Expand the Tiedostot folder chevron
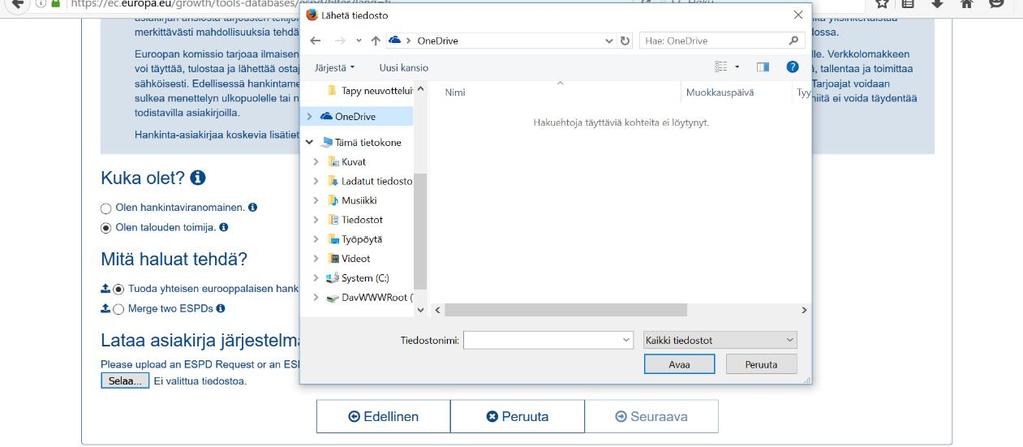Viewport: 1023px width, 447px height. tap(316, 220)
